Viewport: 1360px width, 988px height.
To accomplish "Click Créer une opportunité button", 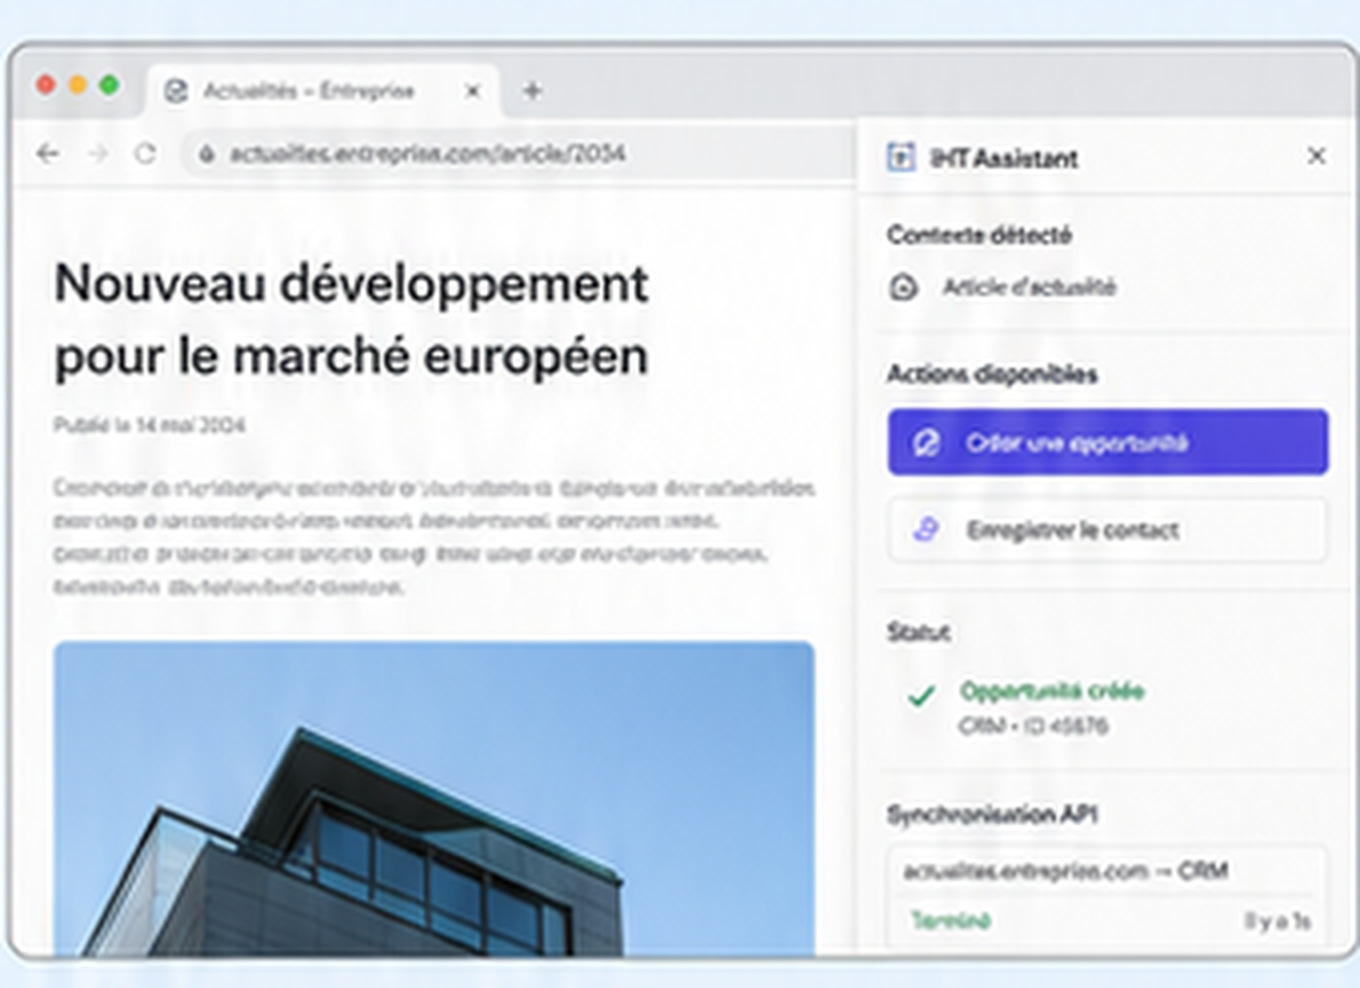I will (1107, 442).
